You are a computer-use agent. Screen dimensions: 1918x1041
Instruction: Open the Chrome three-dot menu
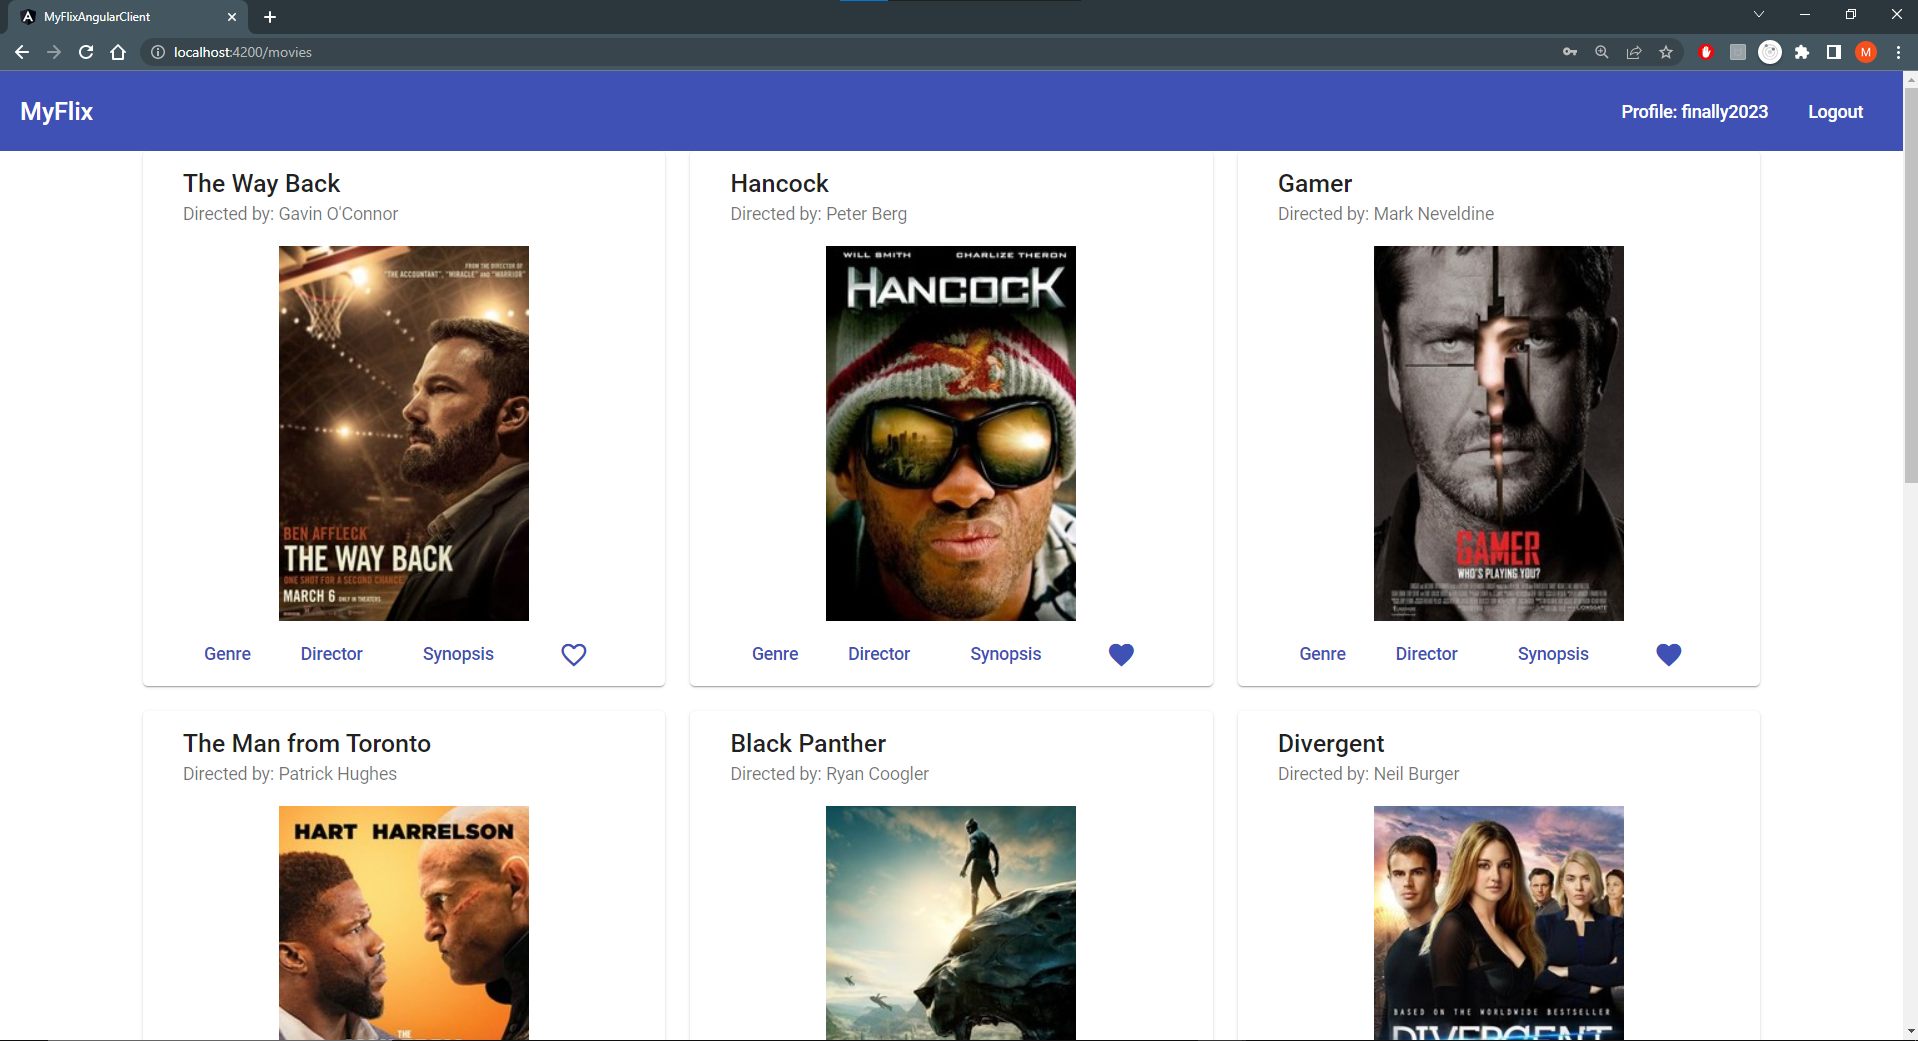coord(1898,52)
